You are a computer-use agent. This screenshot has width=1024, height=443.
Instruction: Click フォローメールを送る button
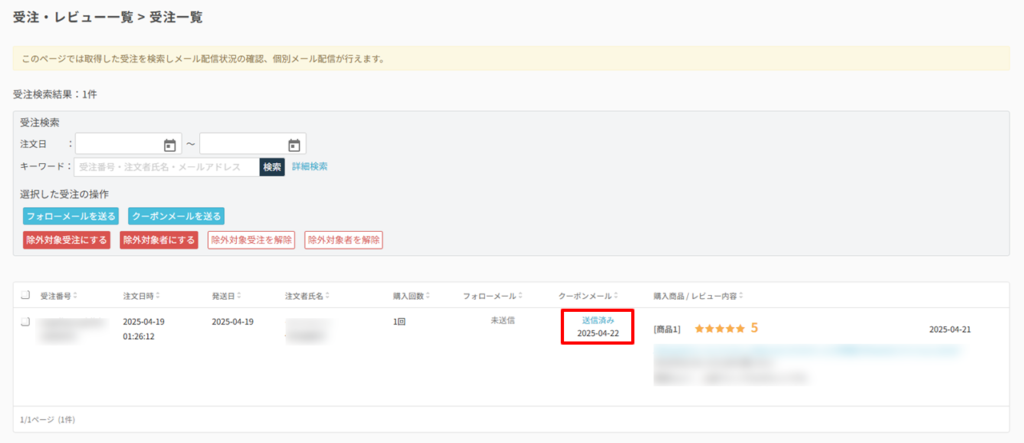coord(71,216)
